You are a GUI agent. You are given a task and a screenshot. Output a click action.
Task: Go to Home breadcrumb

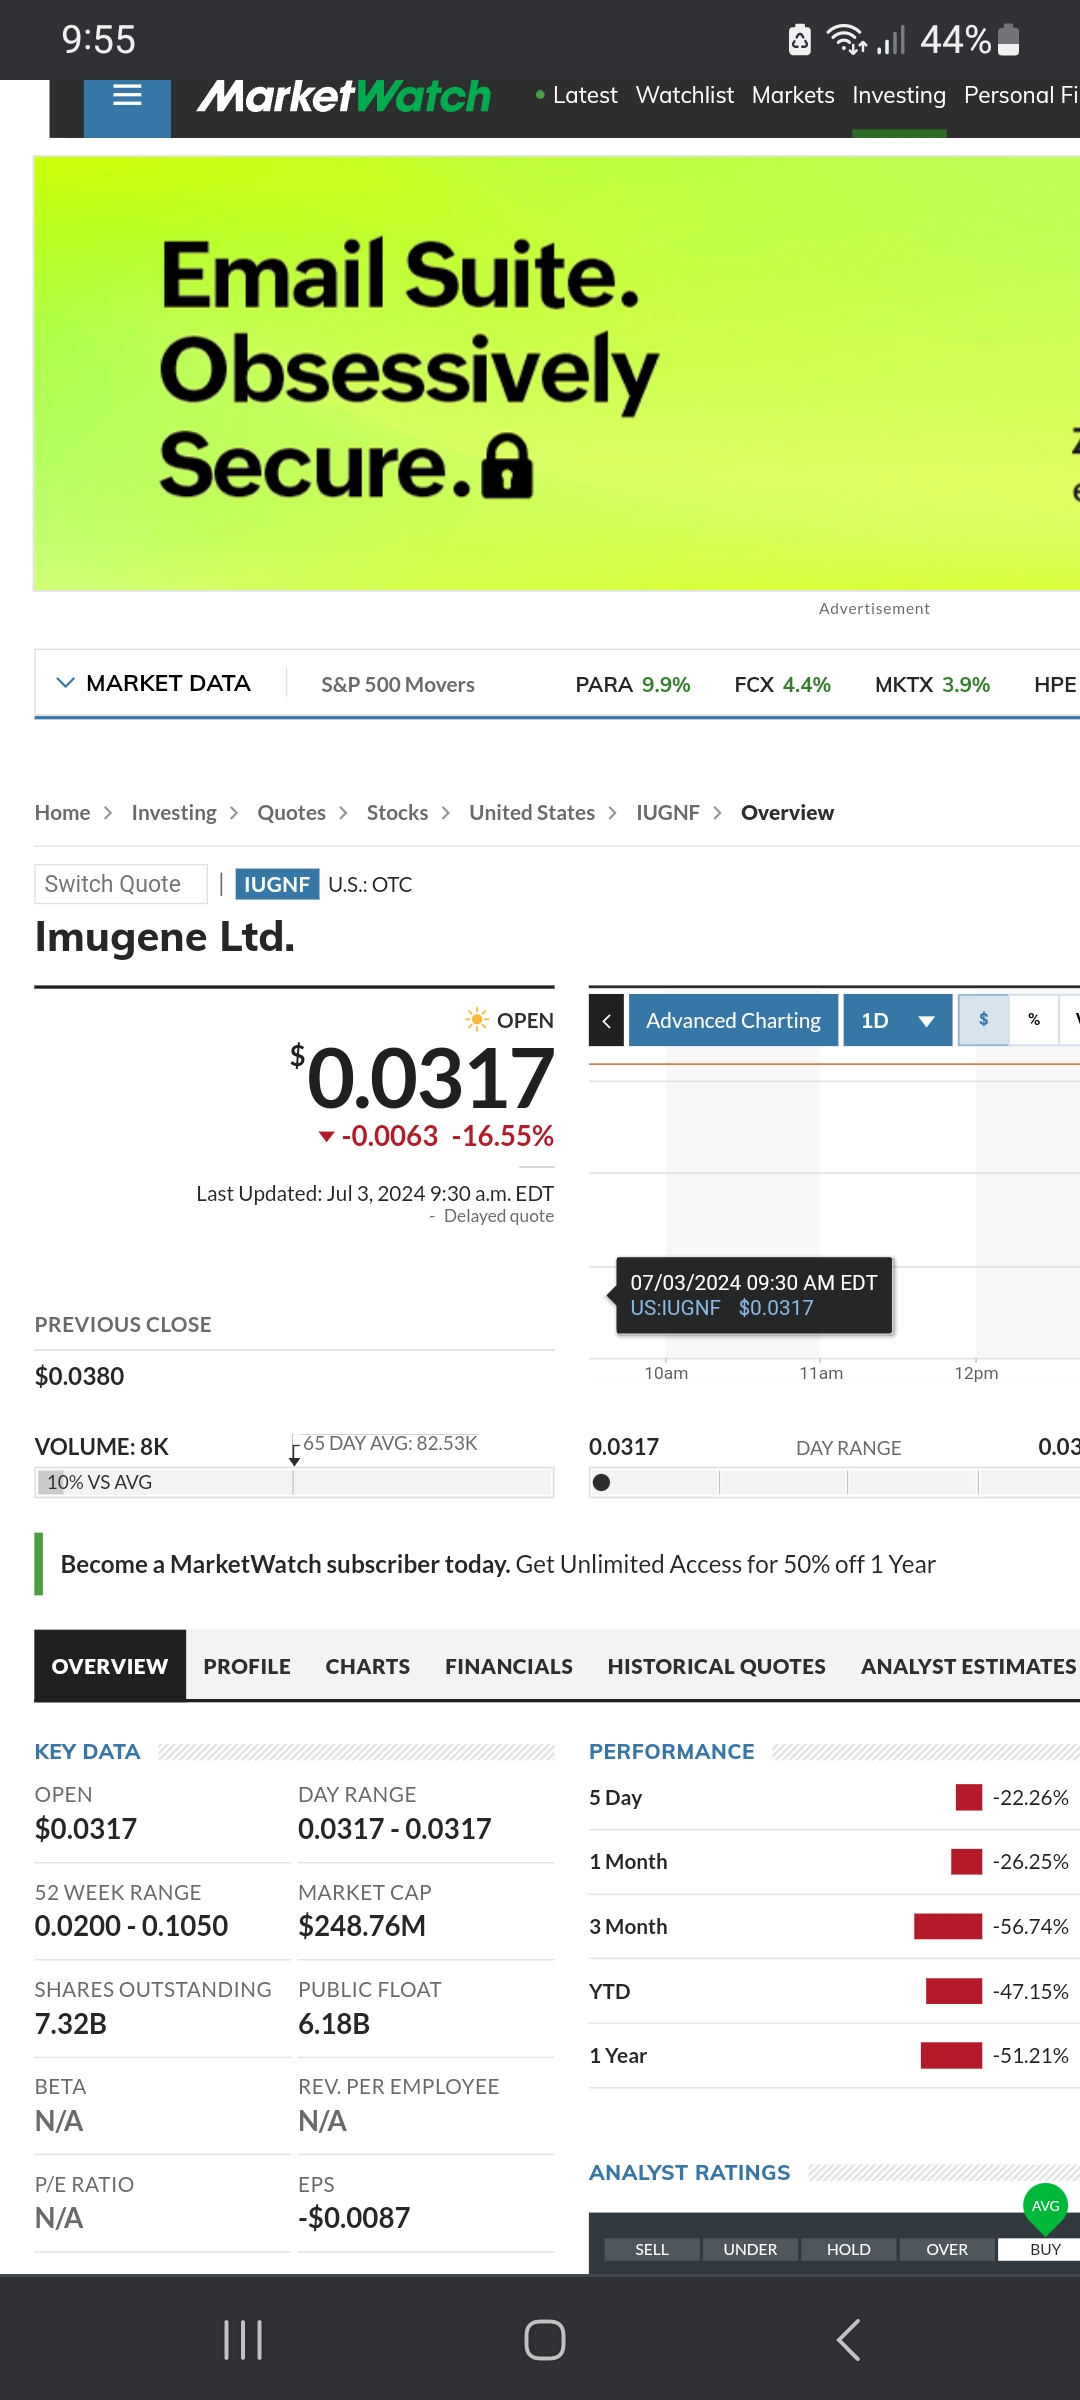click(x=62, y=813)
